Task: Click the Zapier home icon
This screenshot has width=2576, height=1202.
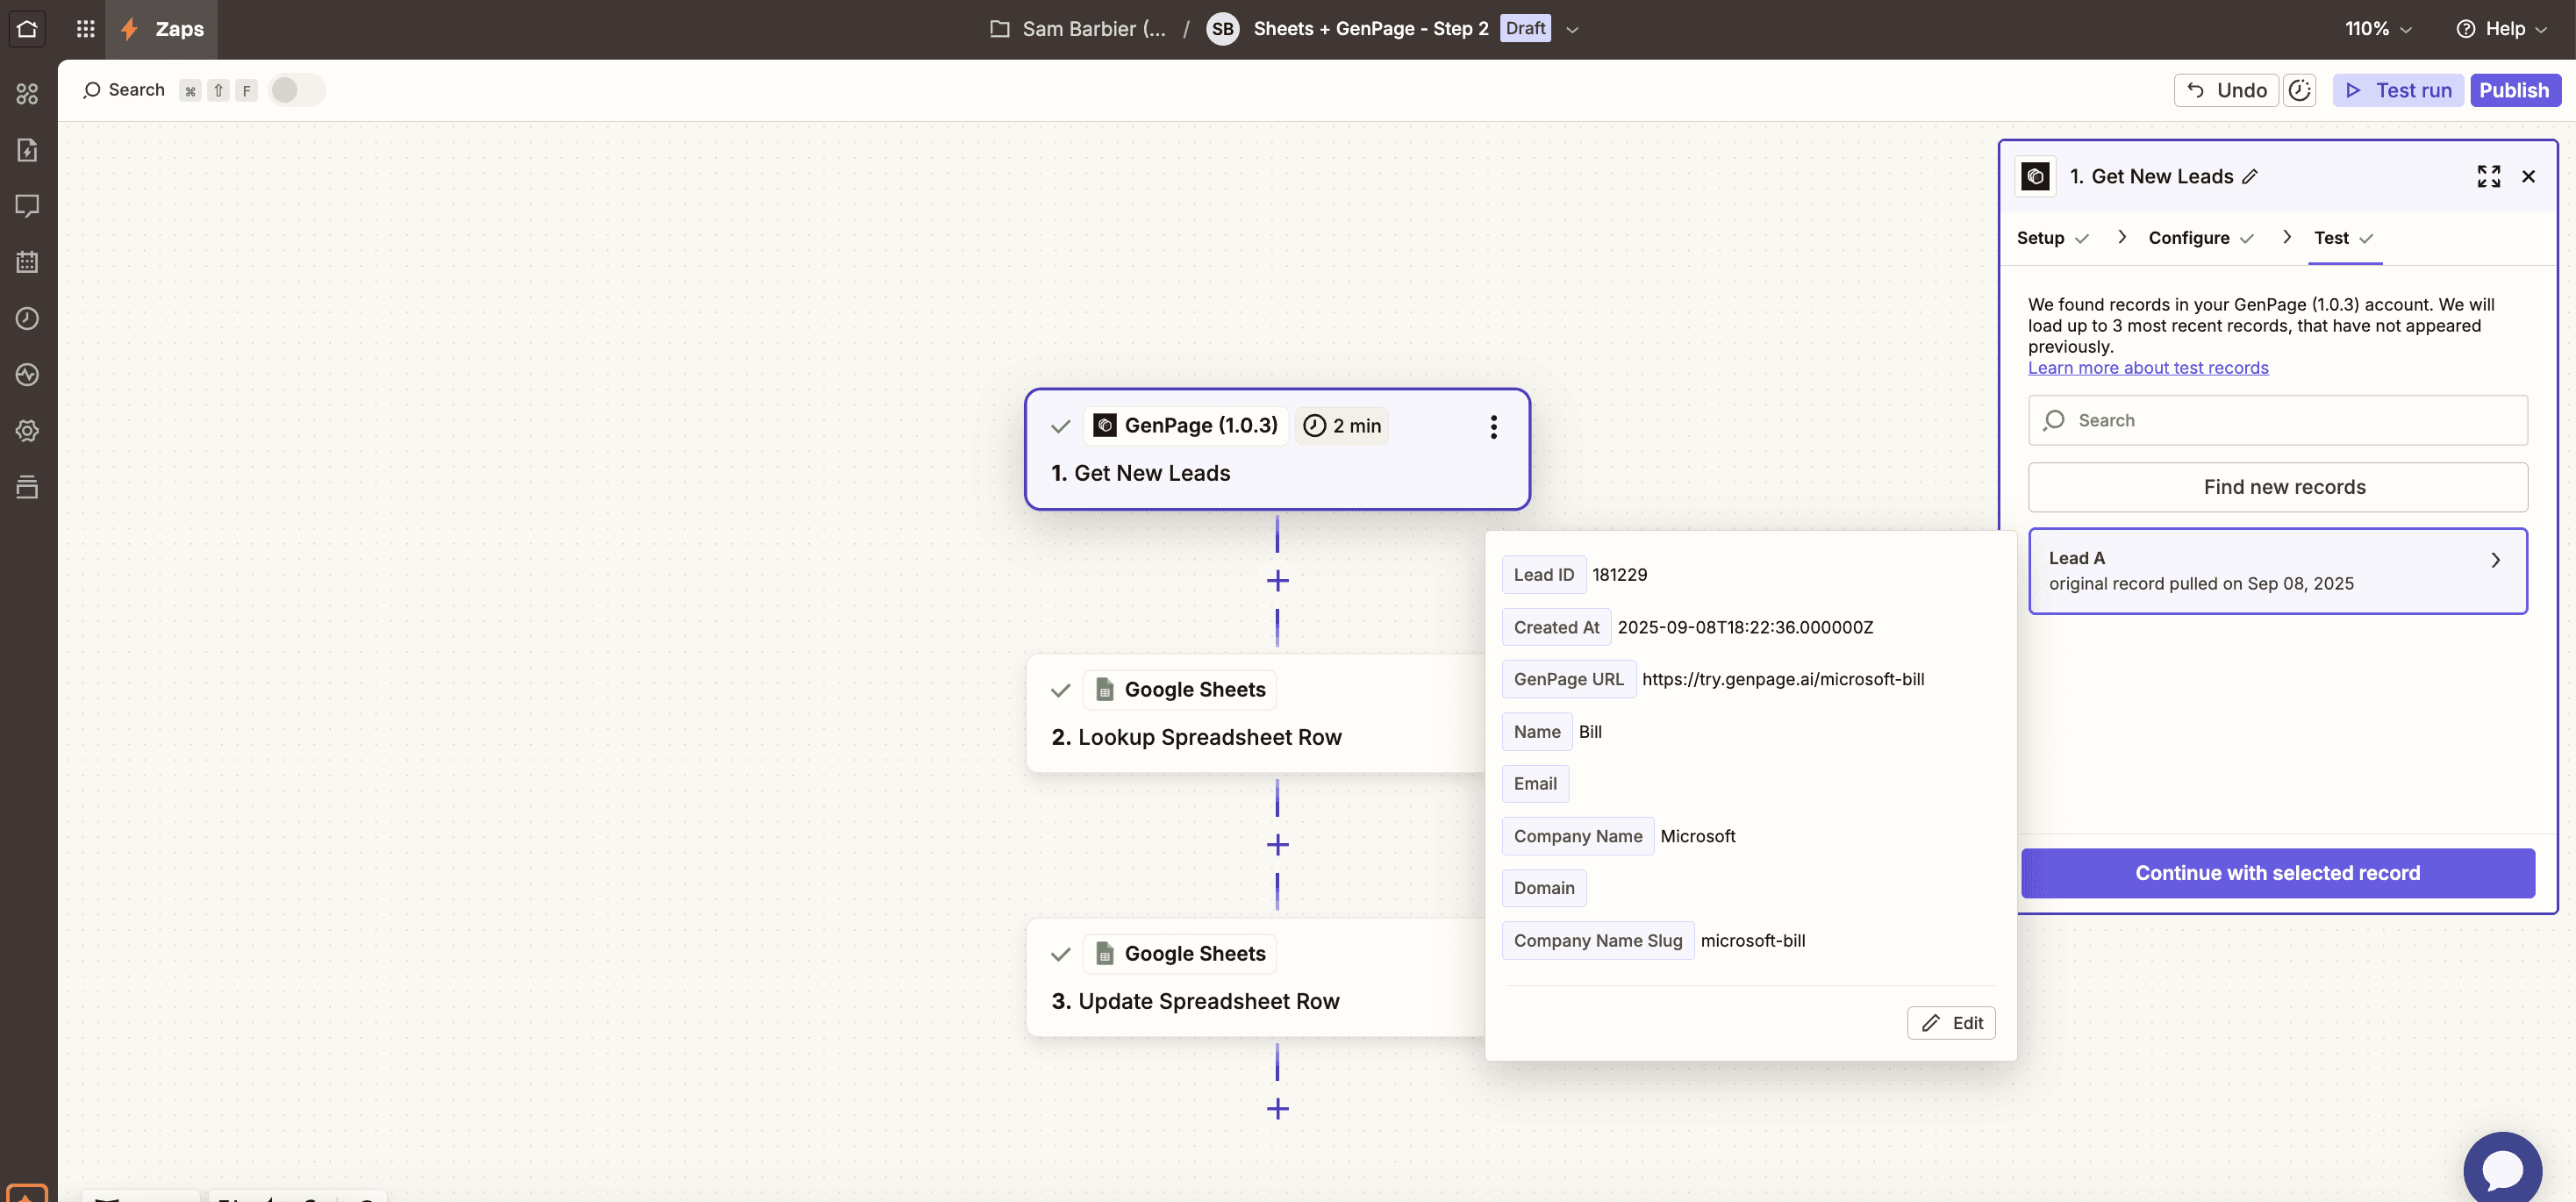Action: 27,29
